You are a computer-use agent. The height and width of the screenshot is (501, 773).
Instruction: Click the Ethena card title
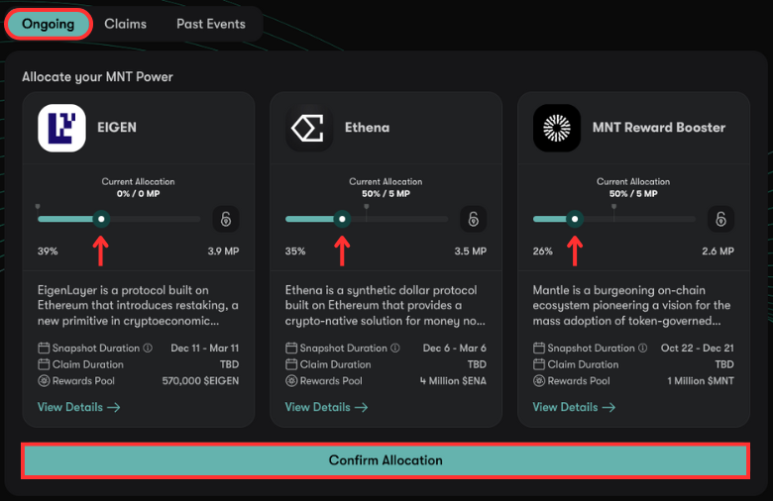coord(367,128)
